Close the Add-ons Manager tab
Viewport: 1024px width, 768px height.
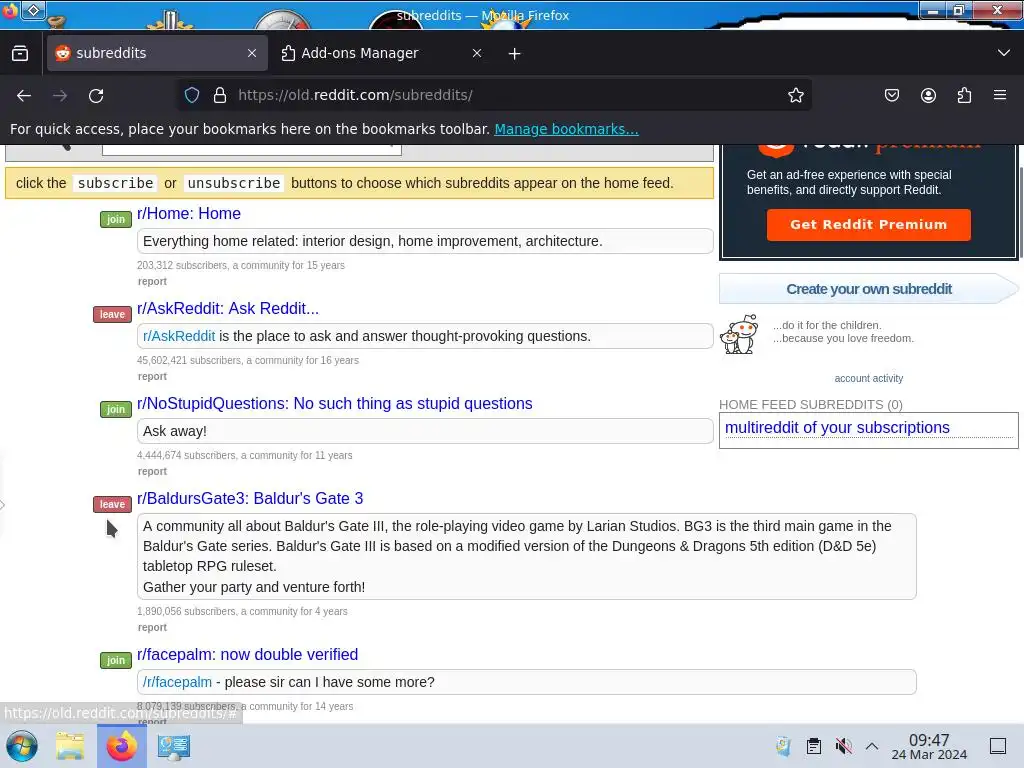[x=477, y=53]
